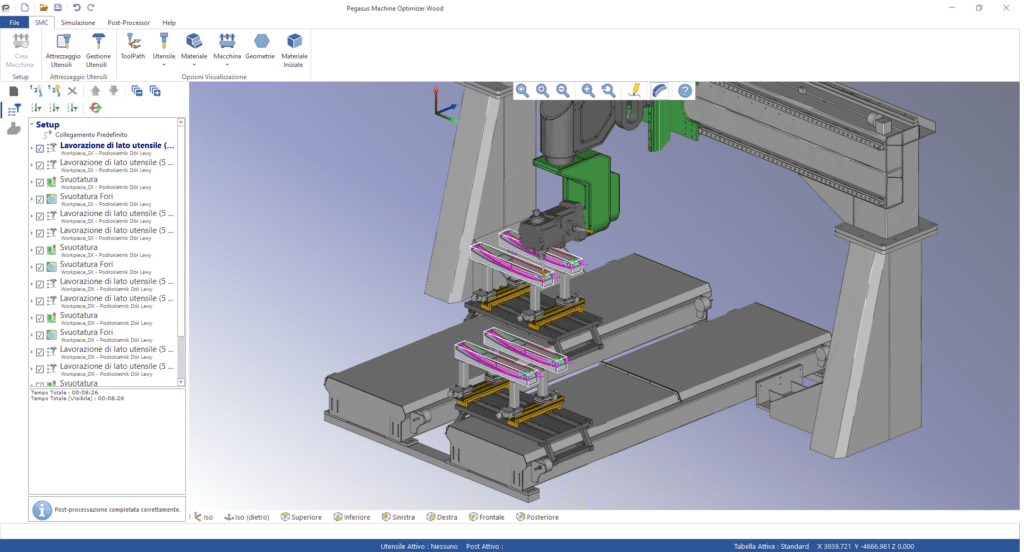
Task: Click the operations tree scrollbar down arrow
Action: 181,382
